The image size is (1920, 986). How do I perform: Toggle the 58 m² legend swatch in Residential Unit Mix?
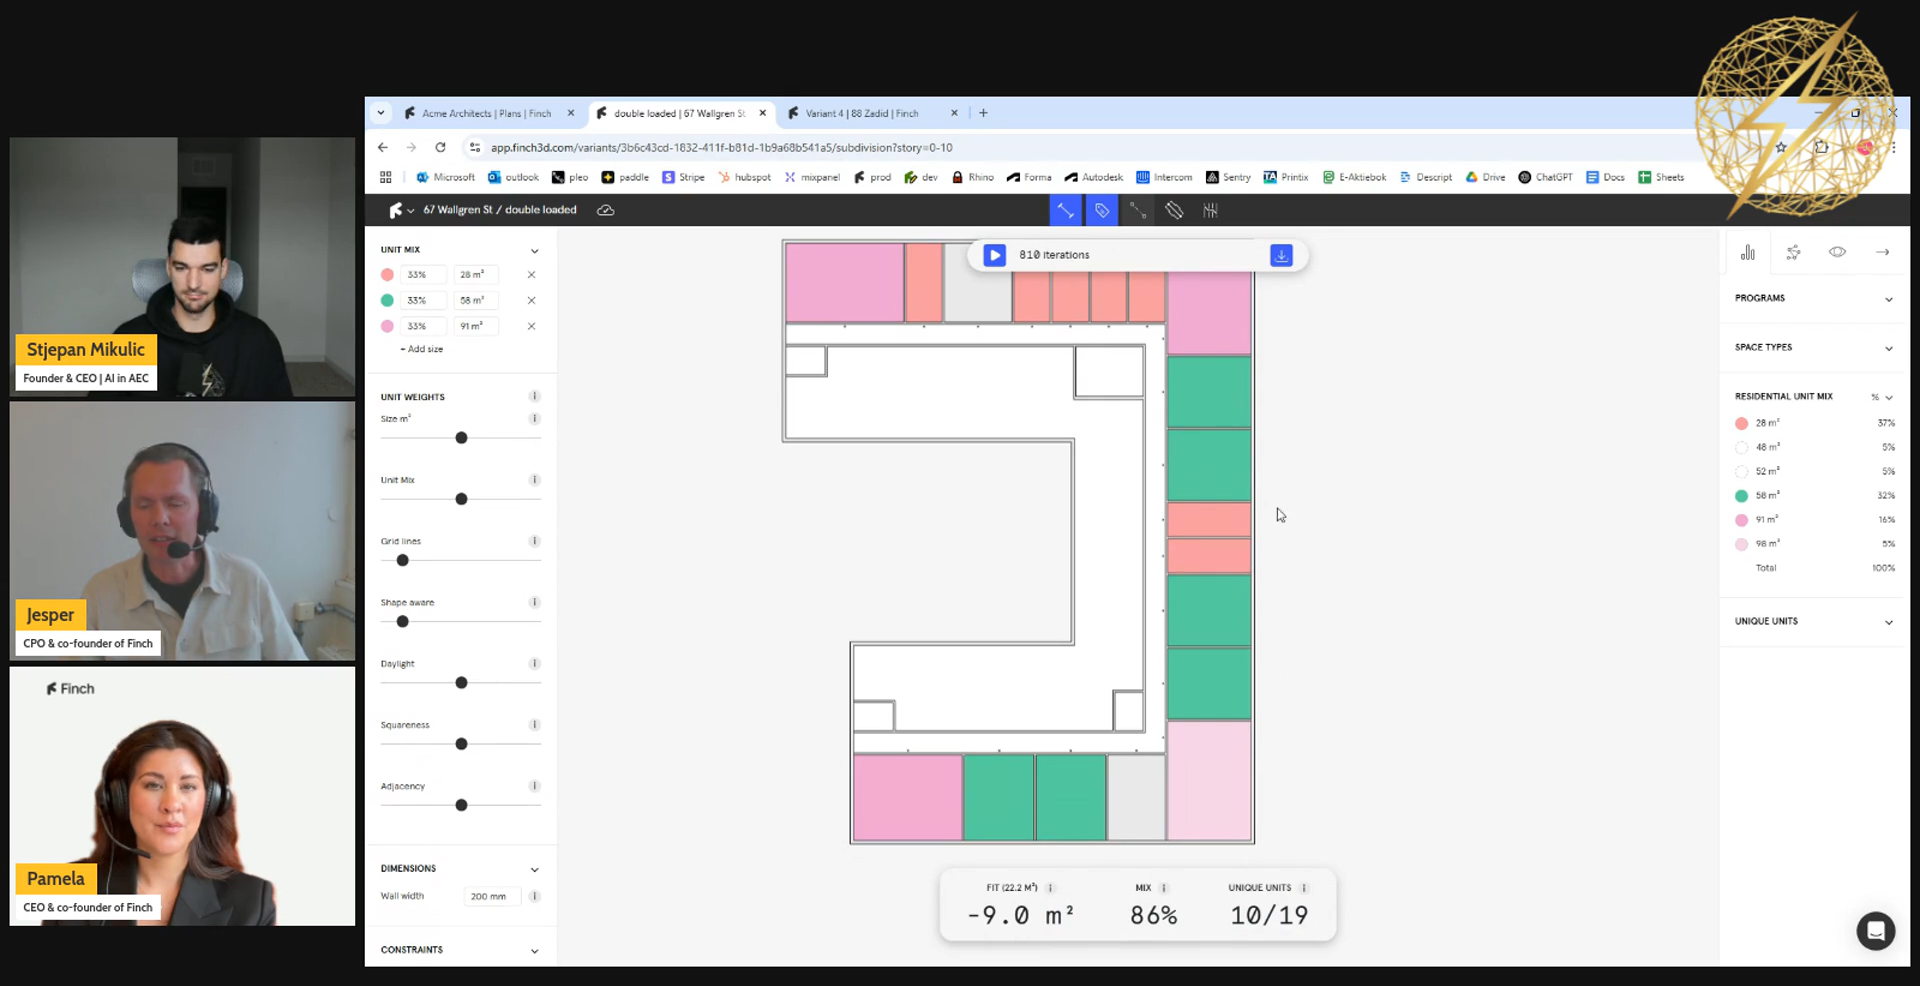pos(1741,496)
